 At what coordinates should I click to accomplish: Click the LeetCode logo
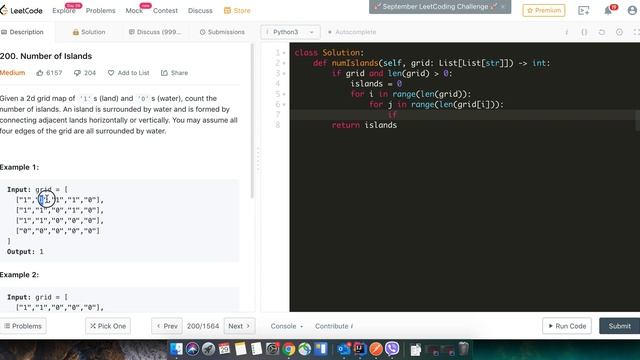(21, 11)
